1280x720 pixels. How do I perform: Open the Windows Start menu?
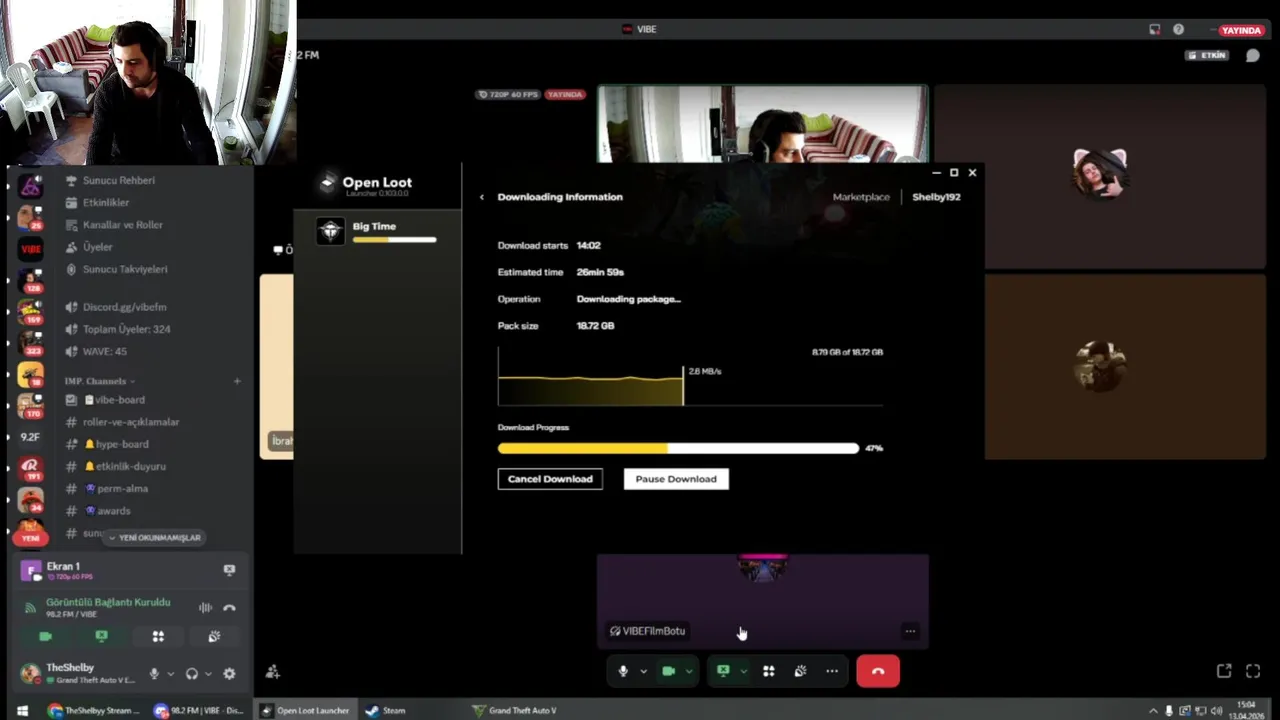(x=22, y=711)
